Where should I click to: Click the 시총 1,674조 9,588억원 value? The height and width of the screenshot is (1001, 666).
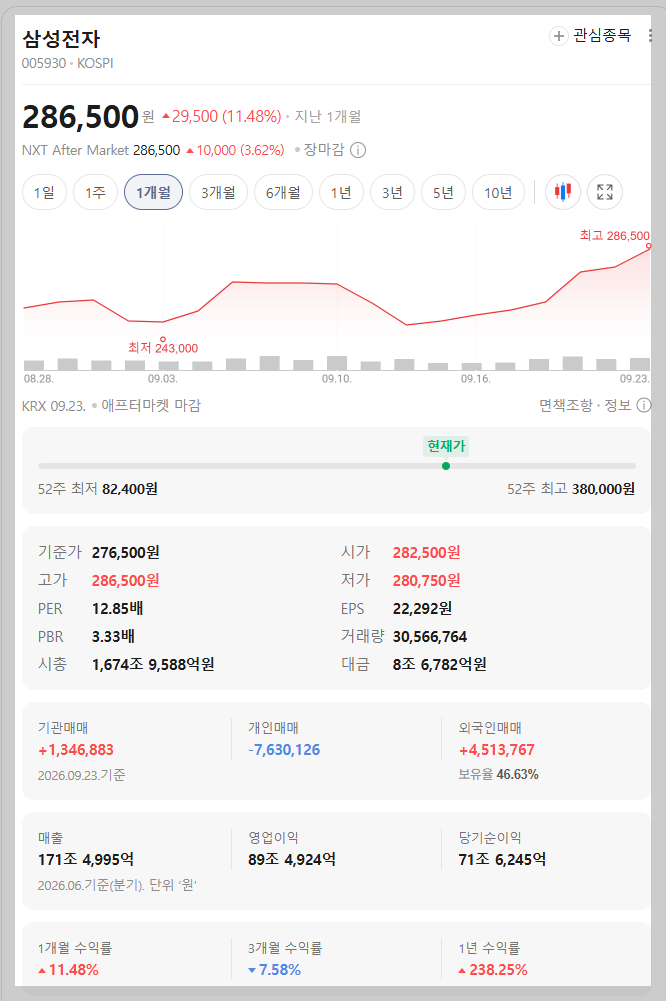153,665
